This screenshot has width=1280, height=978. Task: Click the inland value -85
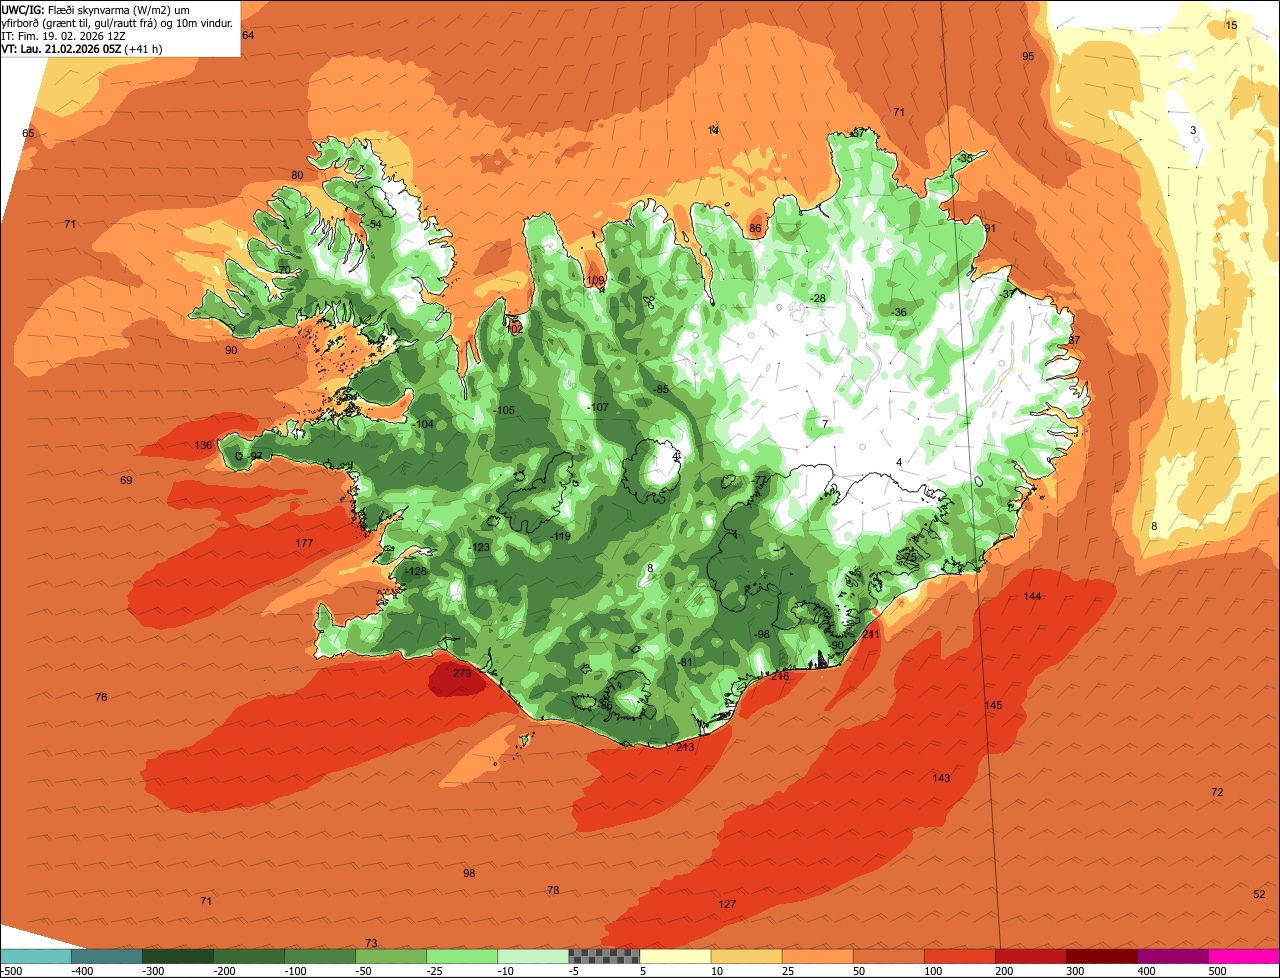click(x=660, y=389)
